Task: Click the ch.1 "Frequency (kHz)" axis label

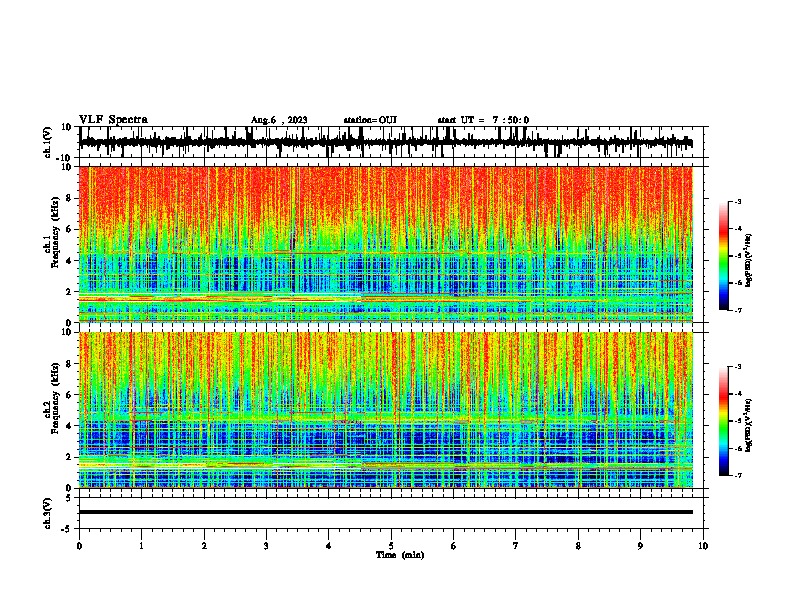Action: tap(55, 233)
